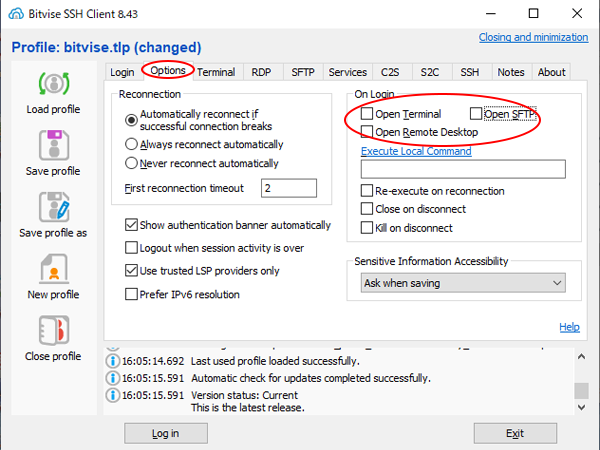The height and width of the screenshot is (450, 600).
Task: Open Sensitive Information Accessibility dropdown
Action: point(463,283)
